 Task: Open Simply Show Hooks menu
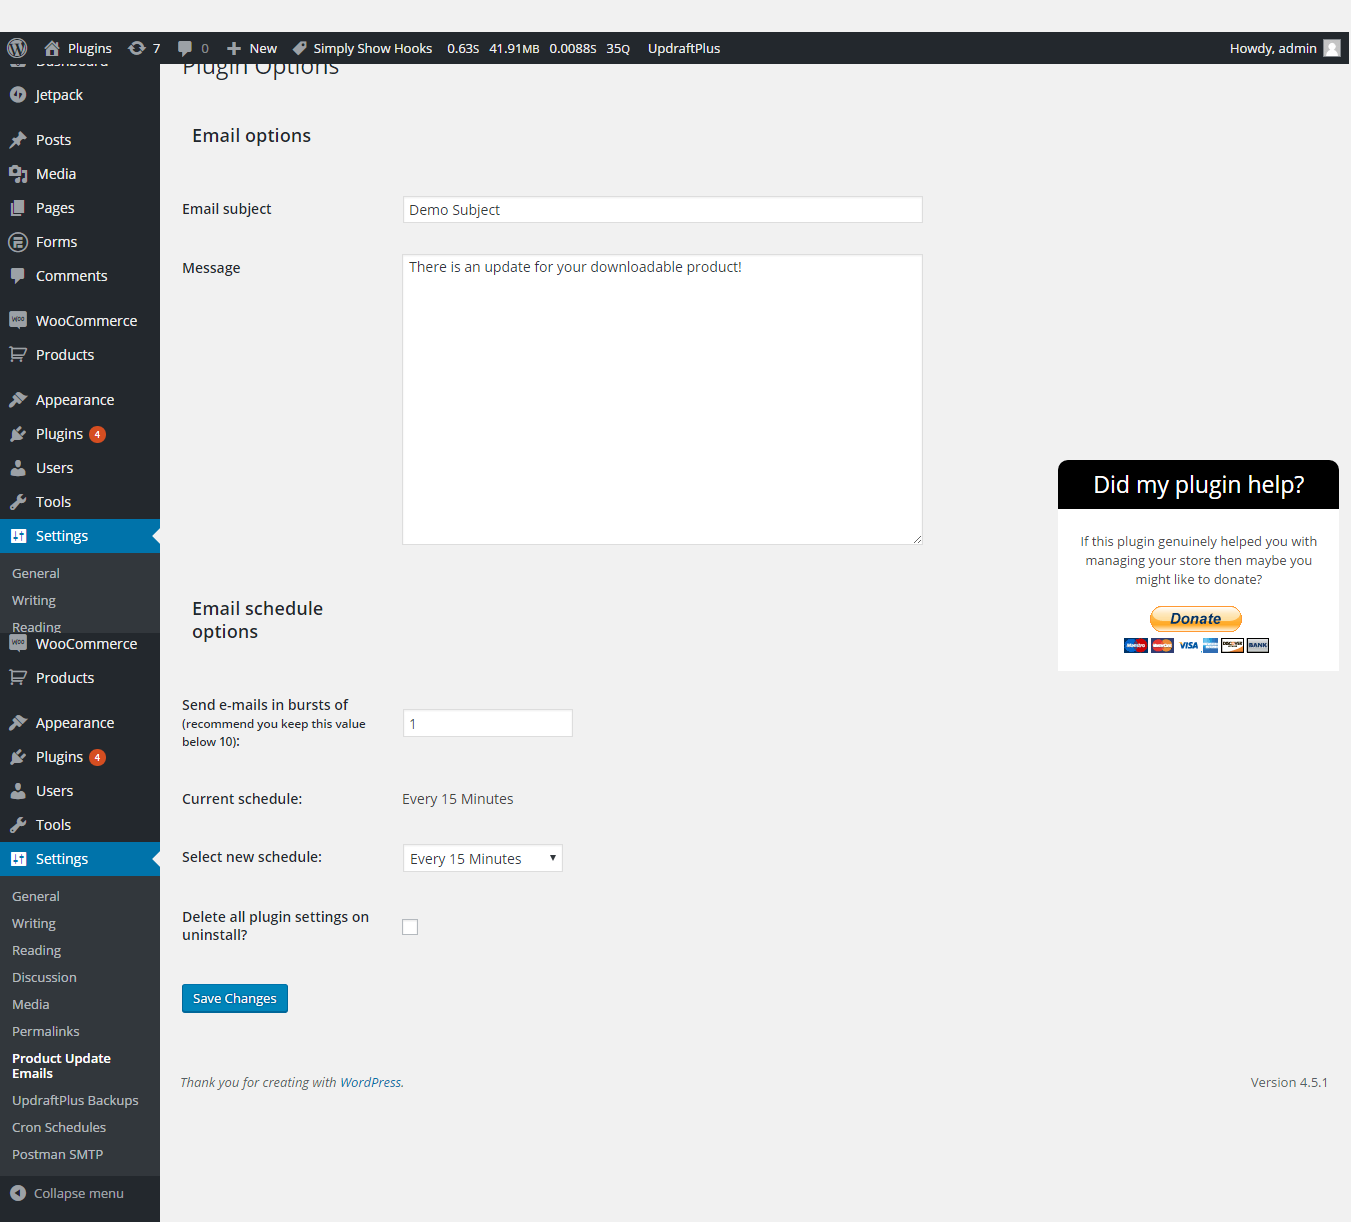point(362,48)
